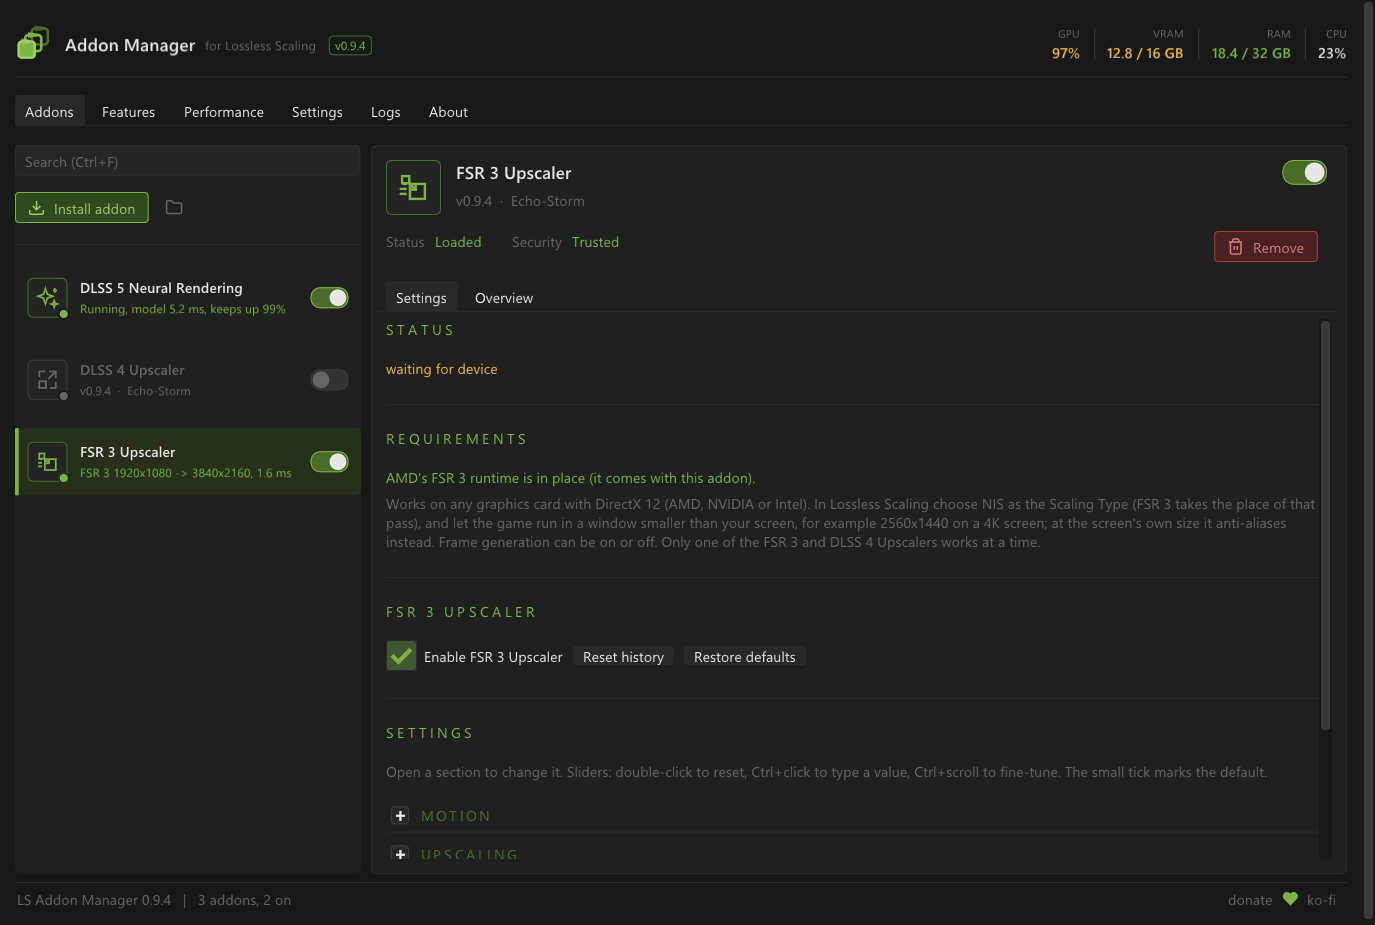Select DLSS 5 Neural Rendering in the addon list

pos(188,298)
